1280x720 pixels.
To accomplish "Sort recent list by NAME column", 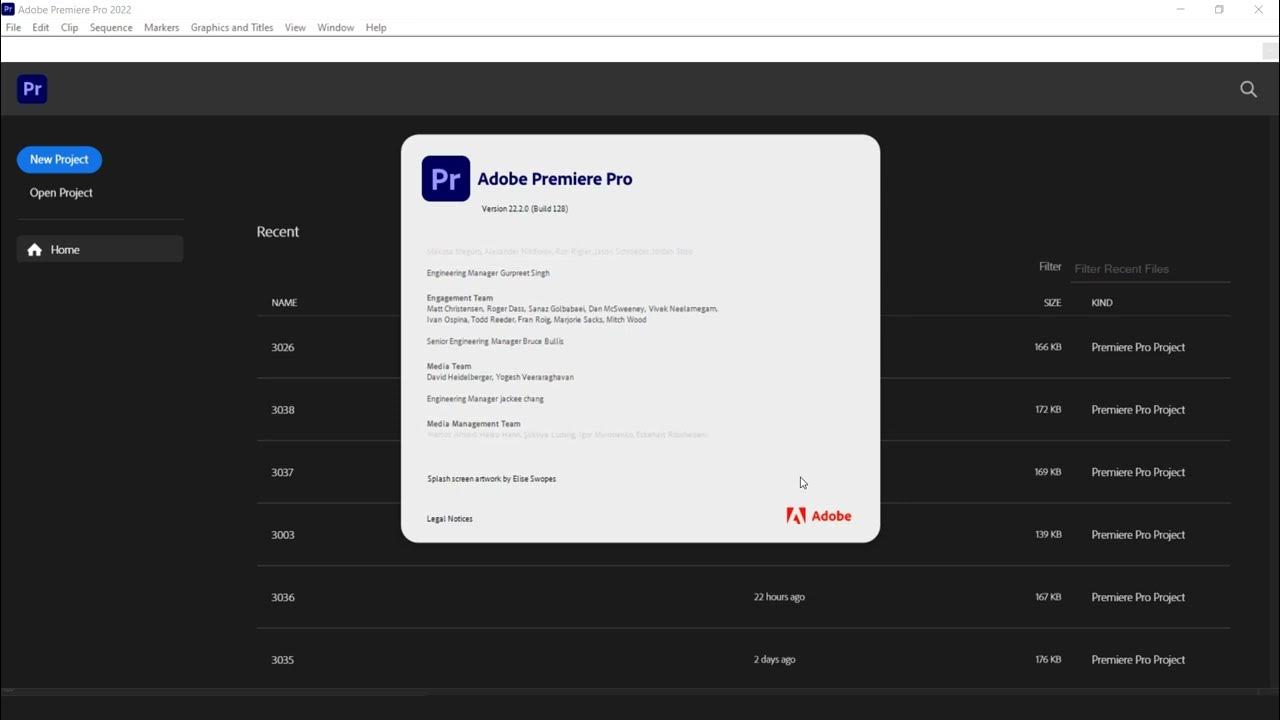I will coord(284,303).
